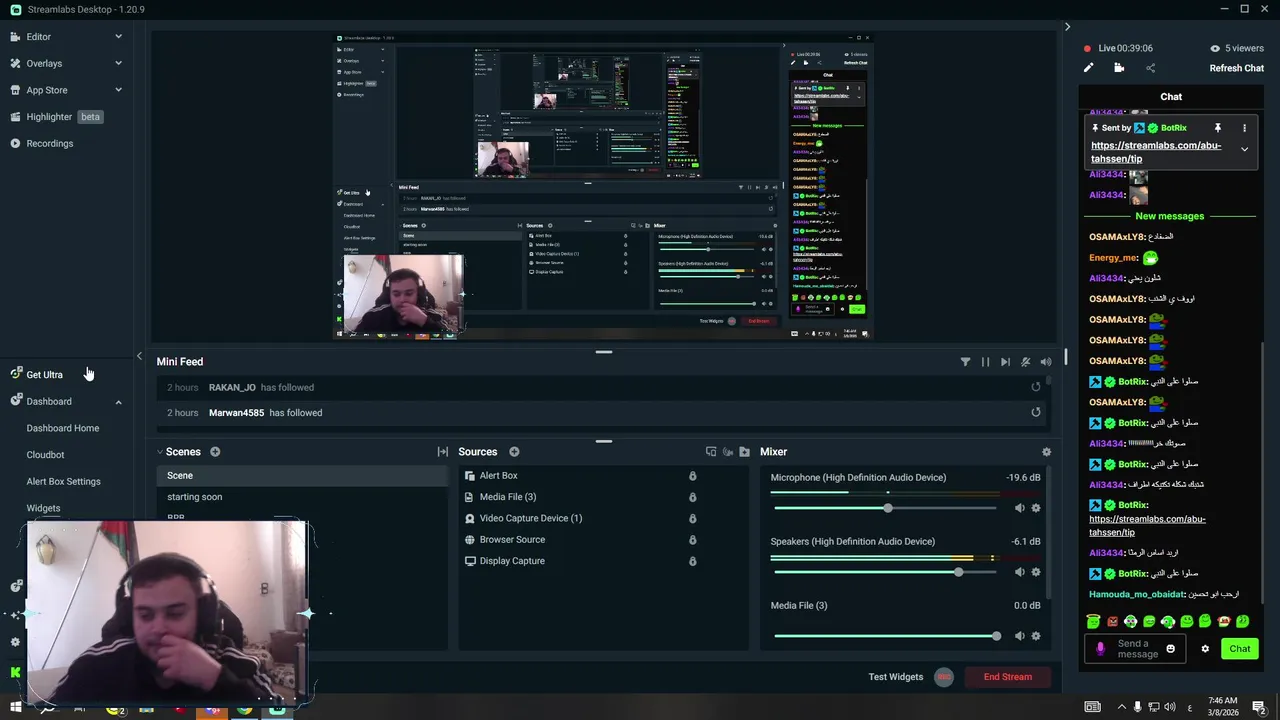This screenshot has height=720, width=1280.
Task: Click the purple microphone icon in chat
Action: [1101, 649]
